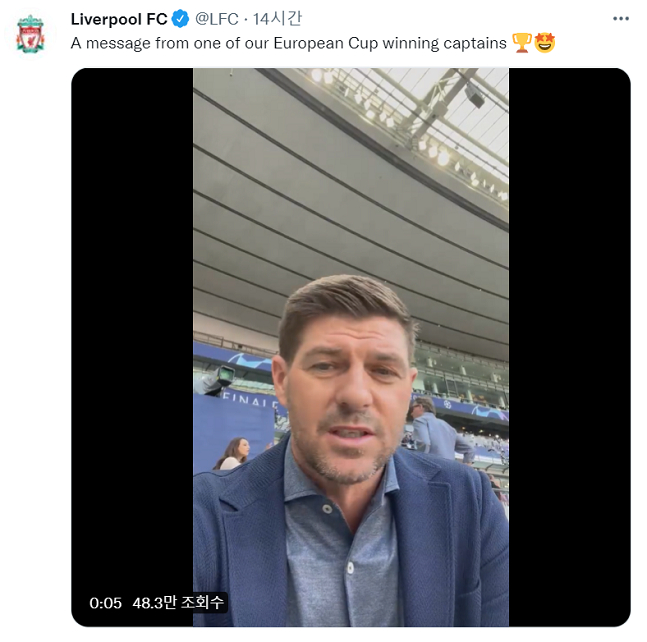Click the black left letterbox area of the video
This screenshot has height=642, width=647.
coord(132,330)
